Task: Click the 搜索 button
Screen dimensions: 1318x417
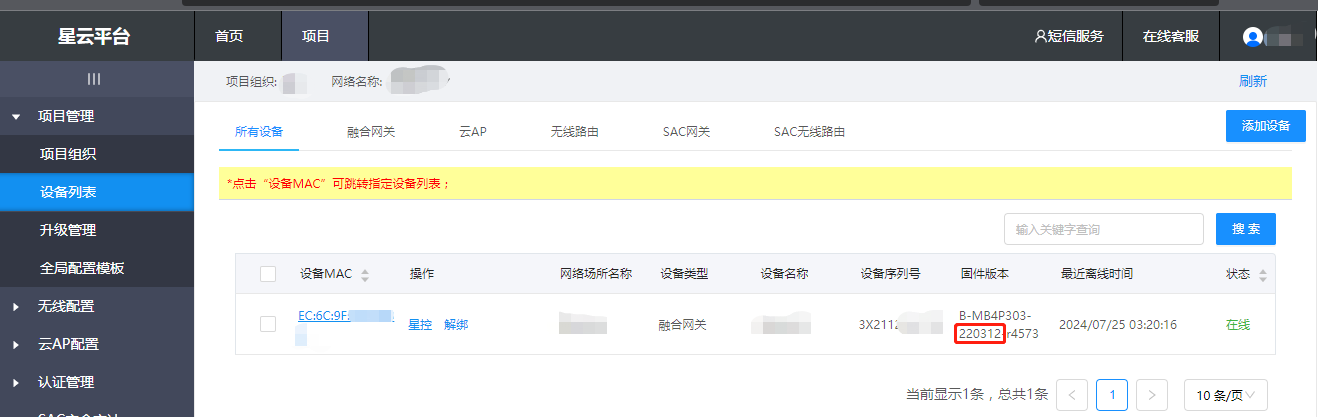Action: 1245,229
